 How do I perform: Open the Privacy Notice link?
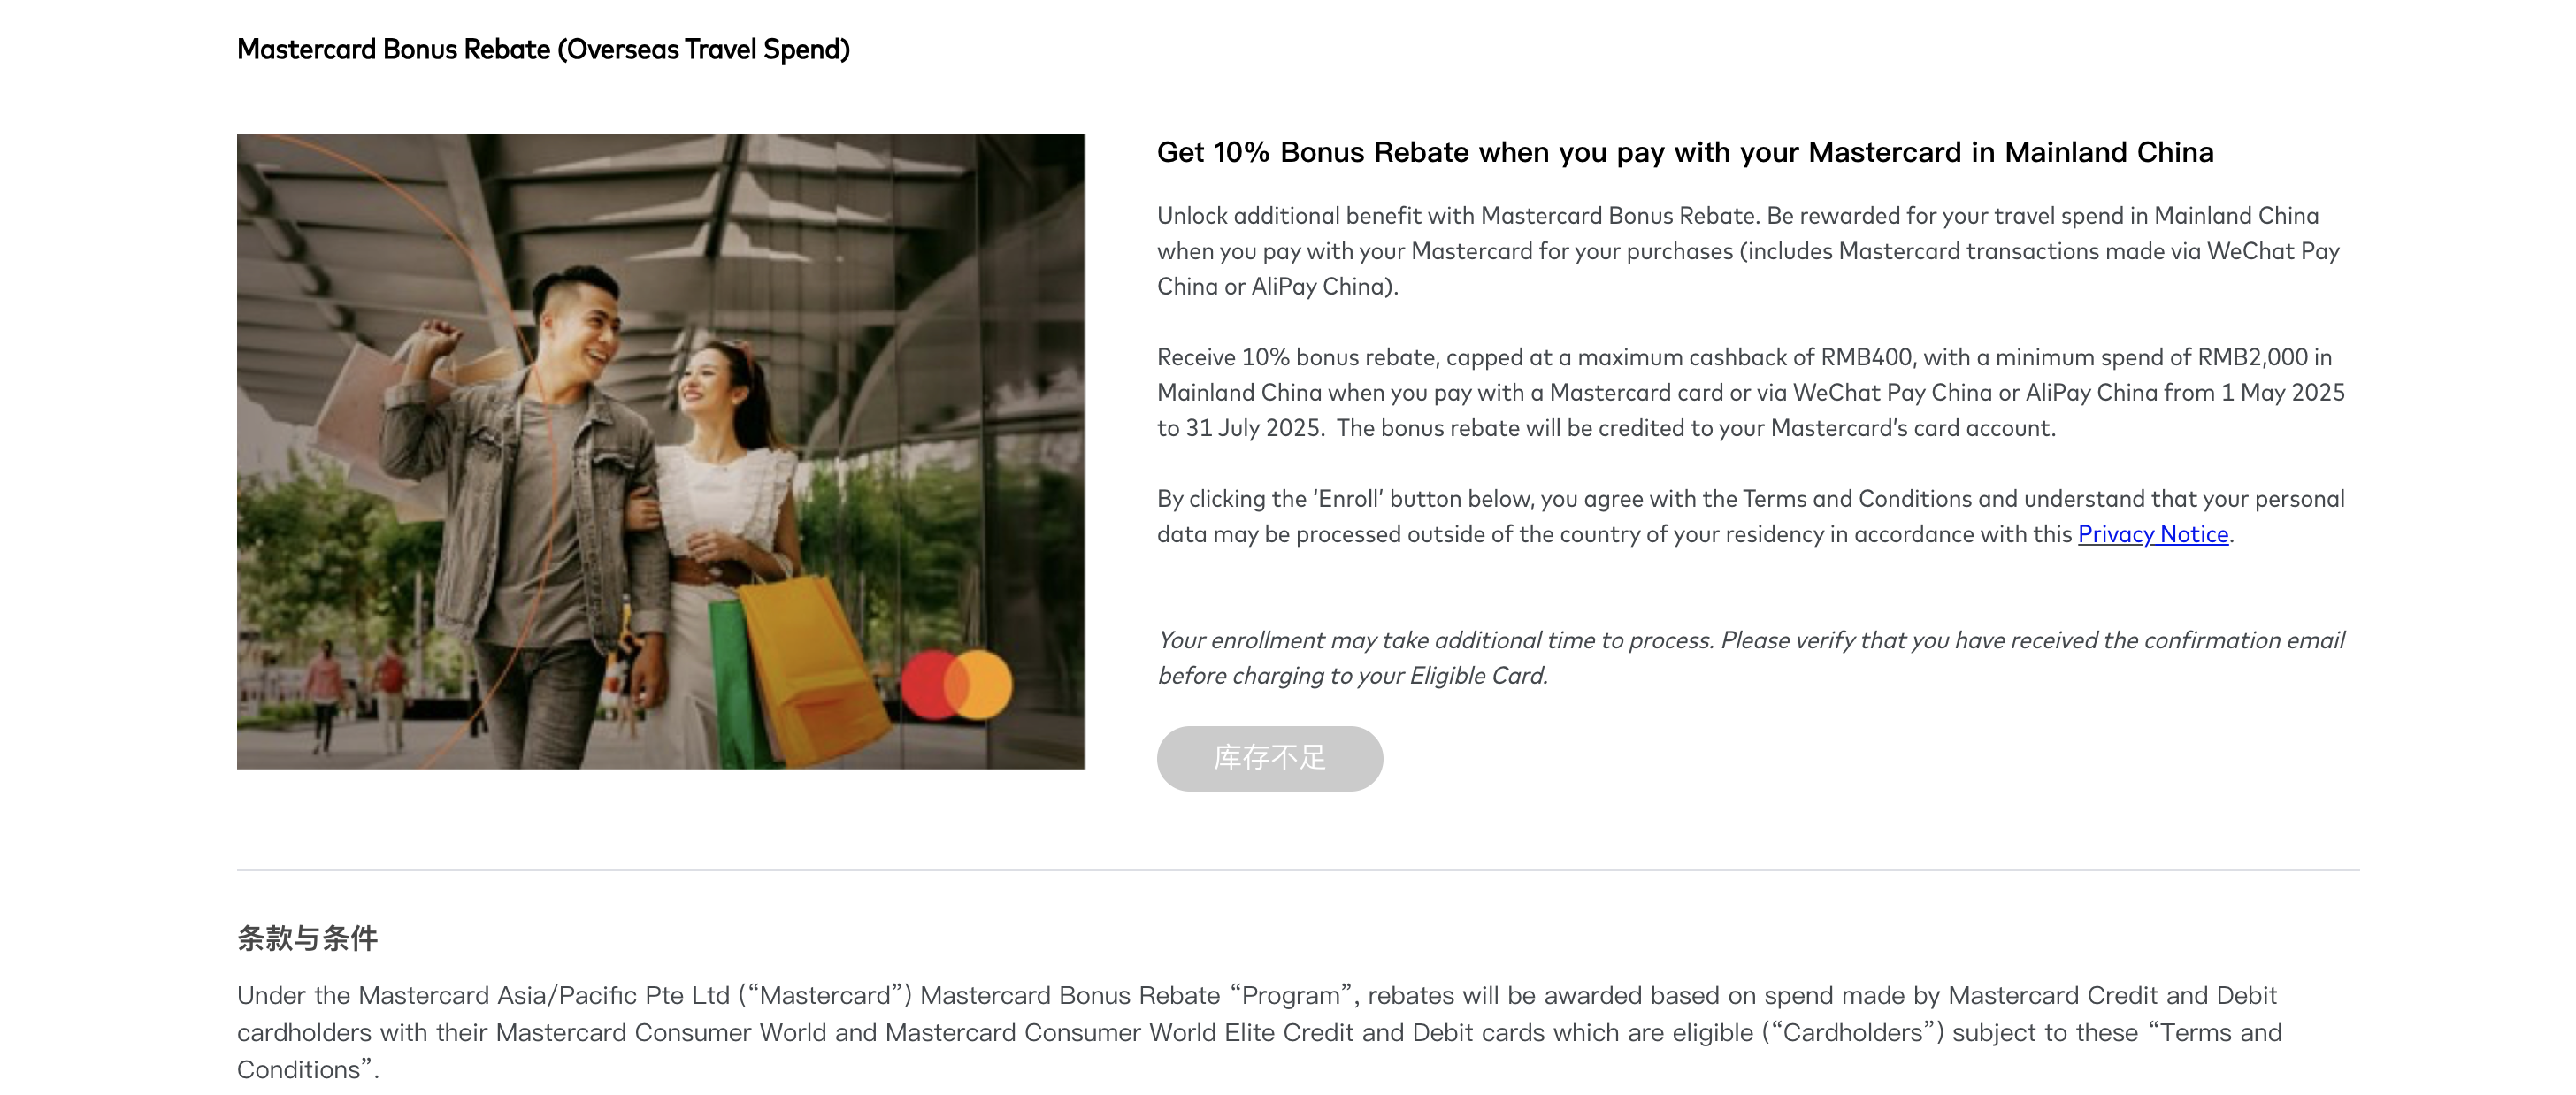point(2152,534)
